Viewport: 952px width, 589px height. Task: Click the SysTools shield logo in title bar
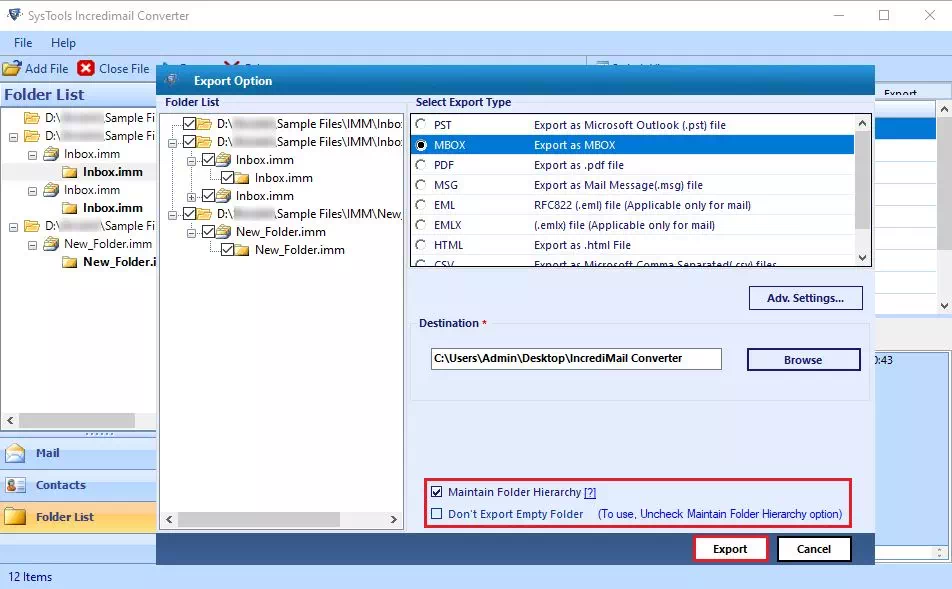coord(15,15)
